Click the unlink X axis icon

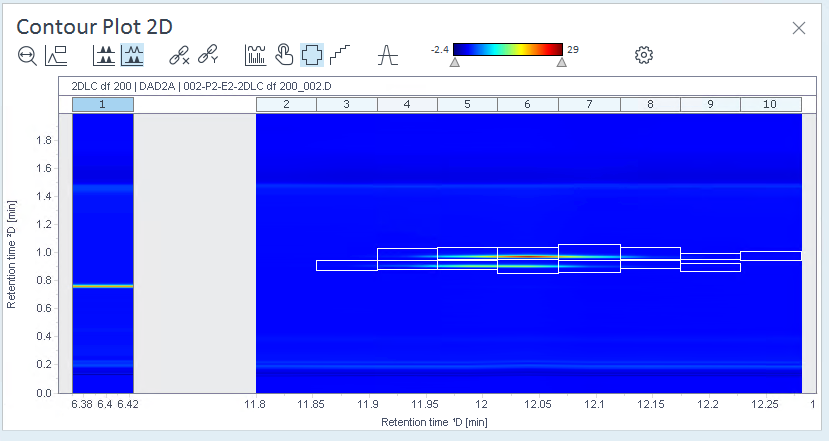179,55
